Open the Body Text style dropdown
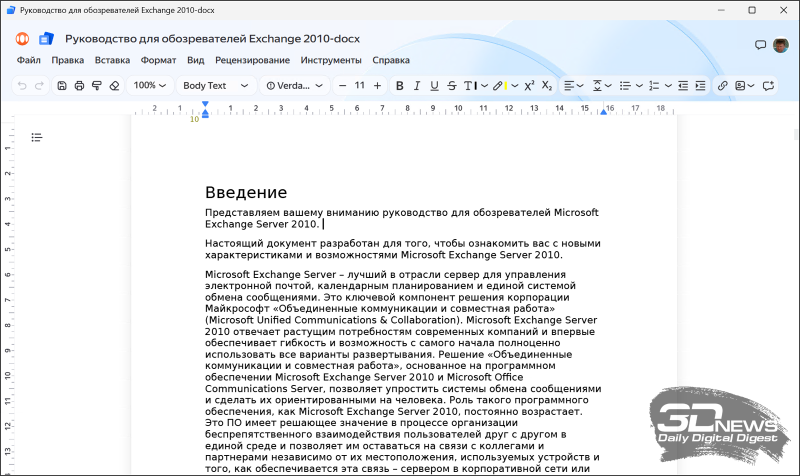Screen dimensions: 800x476 coord(215,86)
